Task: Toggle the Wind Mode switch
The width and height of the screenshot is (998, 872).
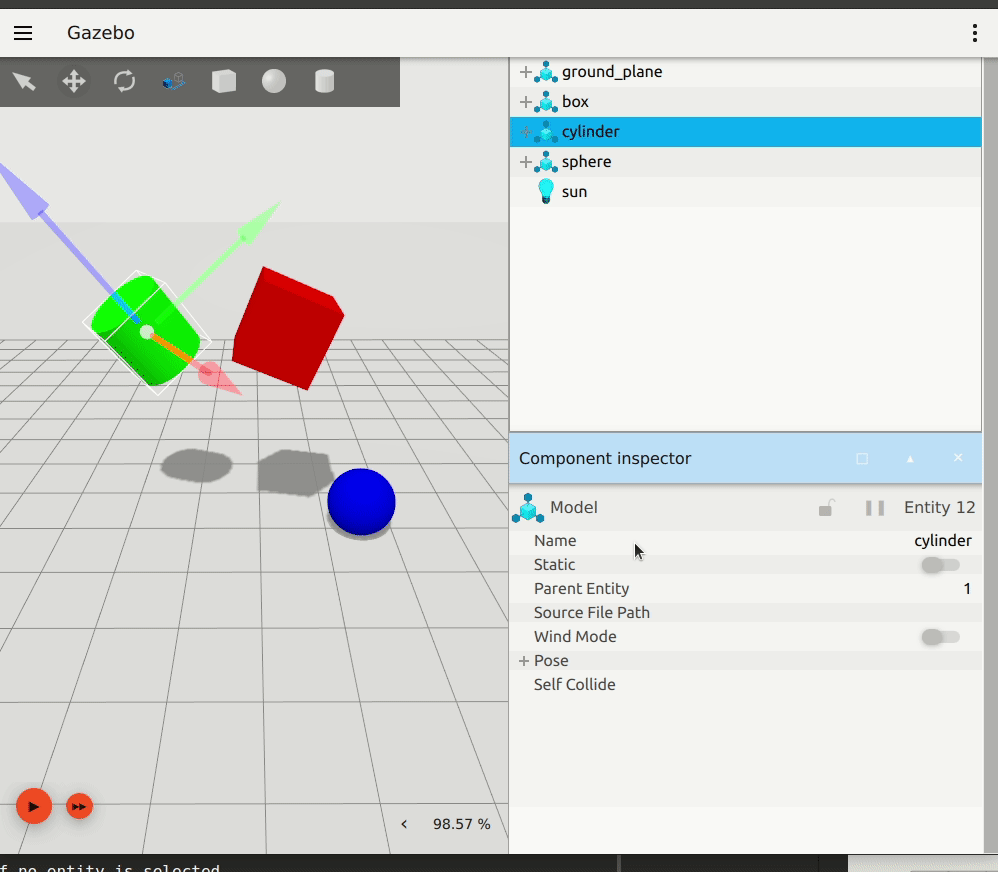Action: (941, 636)
